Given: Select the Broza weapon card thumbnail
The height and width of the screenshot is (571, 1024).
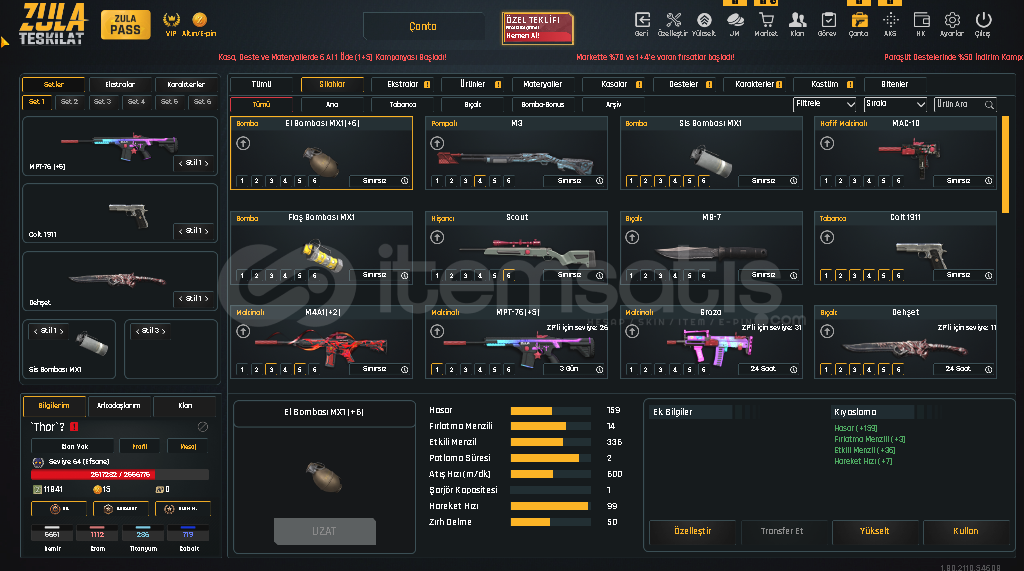Looking at the screenshot, I should 711,344.
